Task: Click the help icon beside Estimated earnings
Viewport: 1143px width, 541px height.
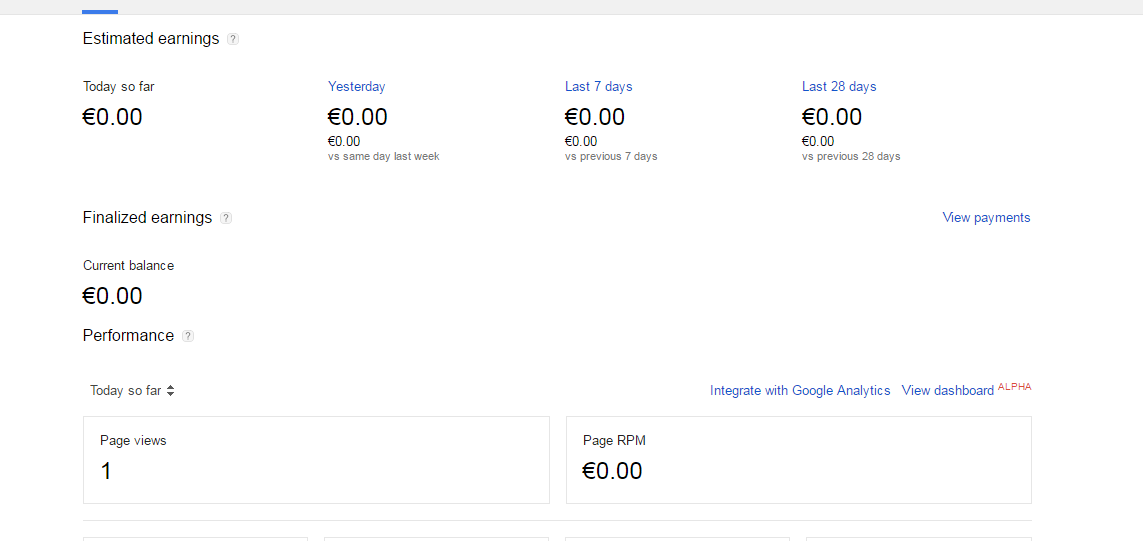Action: point(233,39)
